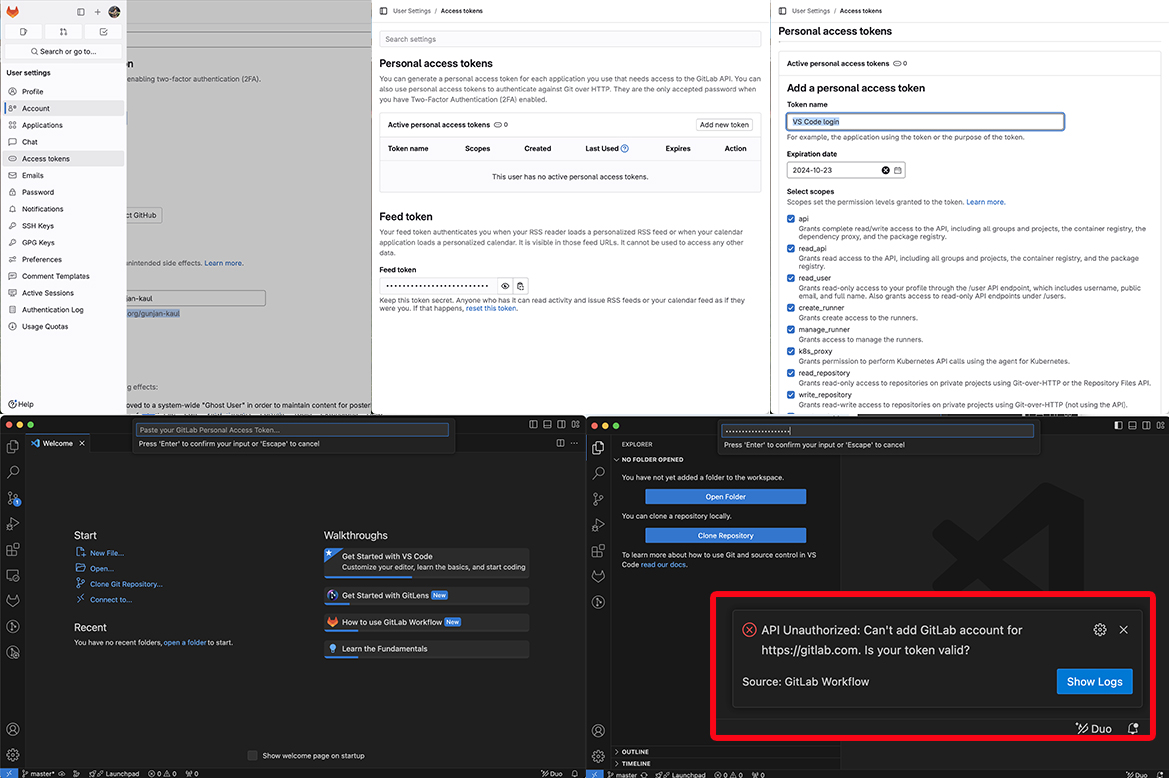Screen dimensions: 1169x778
Task: Open the user avatar menu in GitLab sidebar
Action: pyautogui.click(x=114, y=11)
